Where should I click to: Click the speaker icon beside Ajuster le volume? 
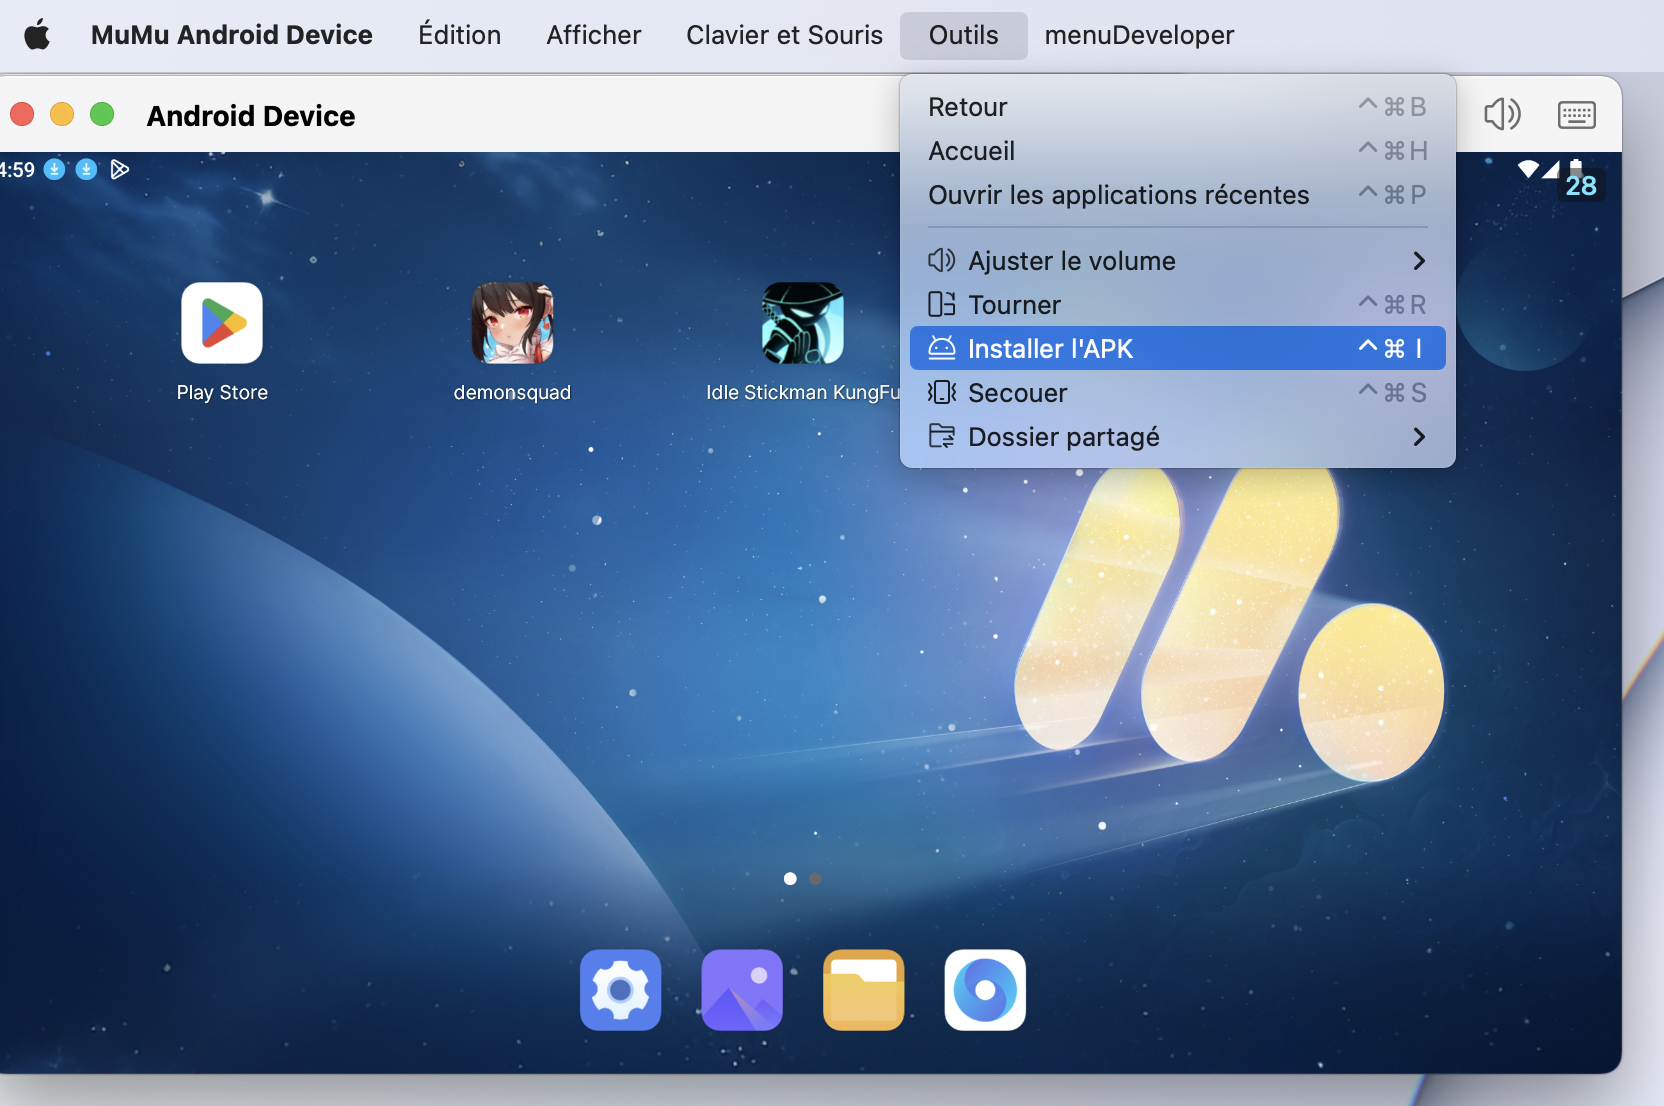[942, 260]
